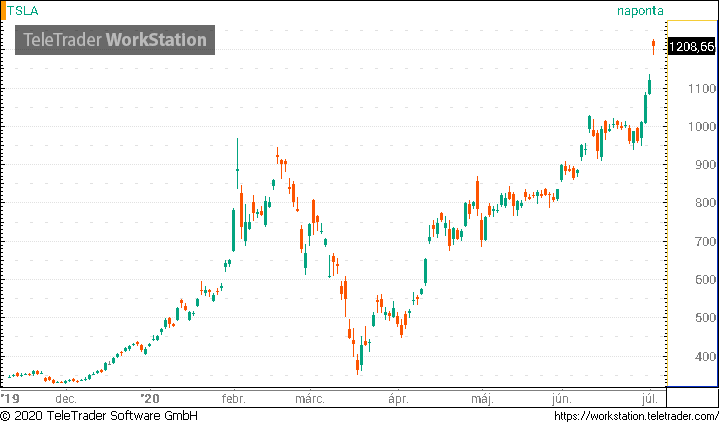Click the 400 price axis label
Viewport: 719px width, 425px height.
click(705, 356)
